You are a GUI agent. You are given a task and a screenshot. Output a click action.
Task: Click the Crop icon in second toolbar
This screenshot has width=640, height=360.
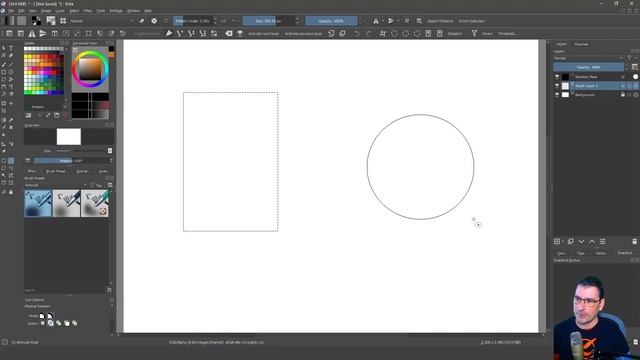coord(382,33)
